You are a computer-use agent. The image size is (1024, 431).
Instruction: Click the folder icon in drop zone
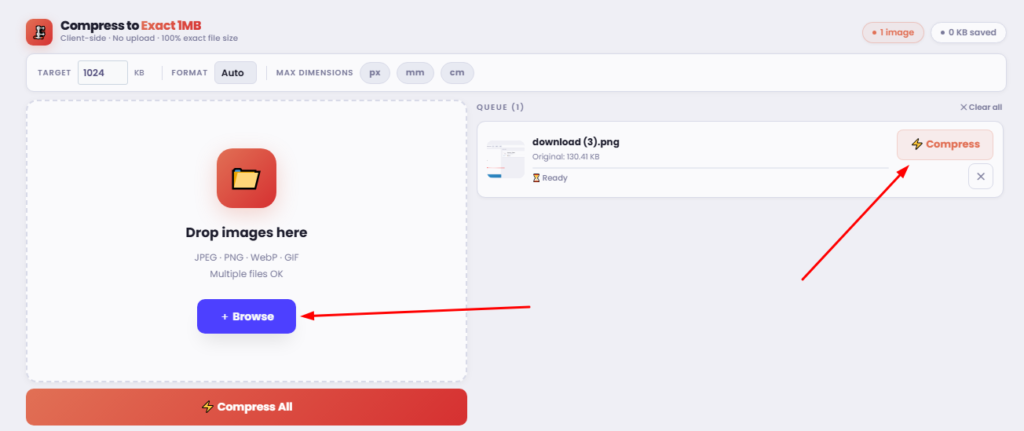(x=246, y=178)
